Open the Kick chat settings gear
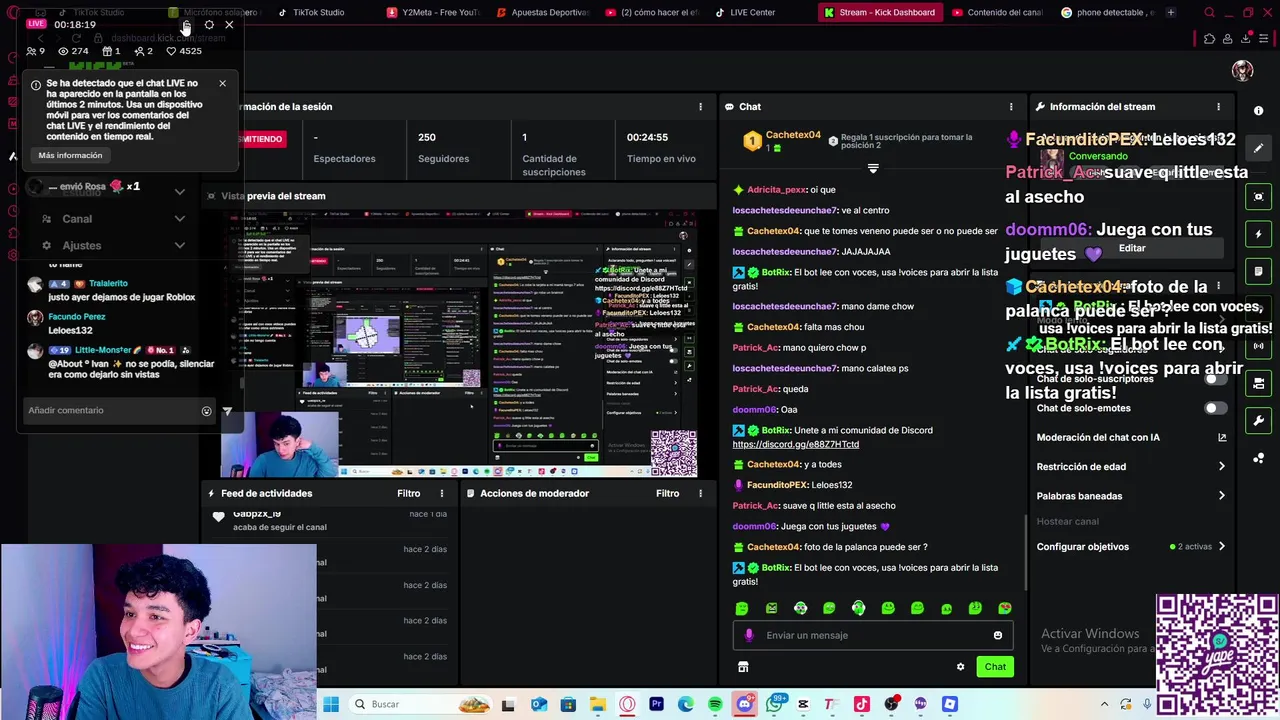1280x720 pixels. tap(960, 667)
